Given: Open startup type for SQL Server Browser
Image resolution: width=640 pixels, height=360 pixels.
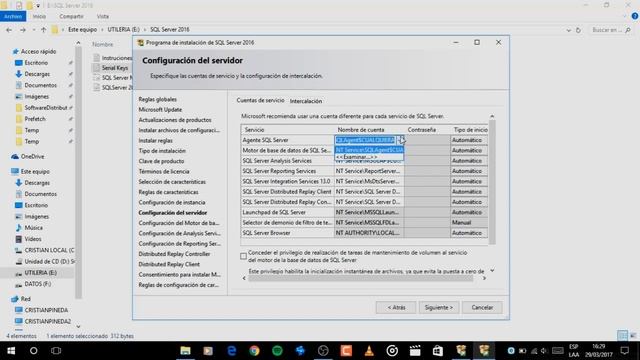Looking at the screenshot, I should [x=469, y=233].
